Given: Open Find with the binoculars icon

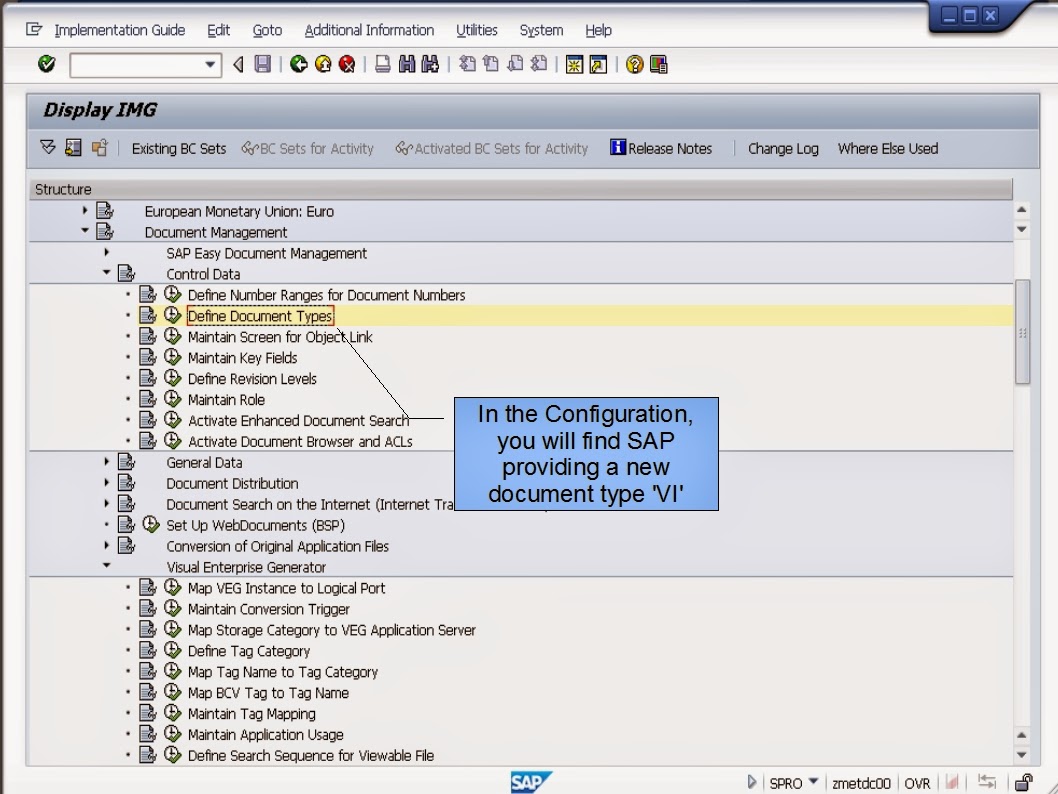Looking at the screenshot, I should [x=408, y=64].
